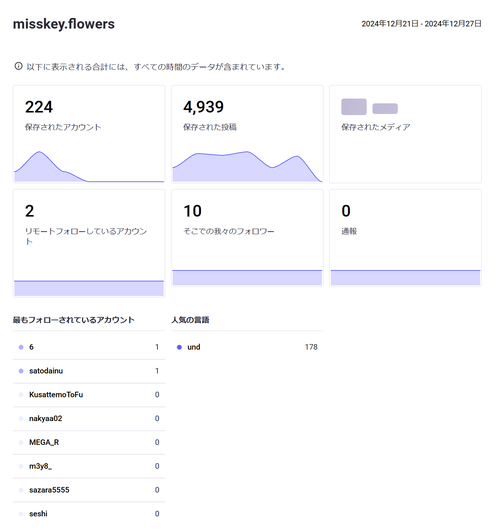The image size is (500, 531).
Task: Select the nakyaa02 account row
Action: 89,419
